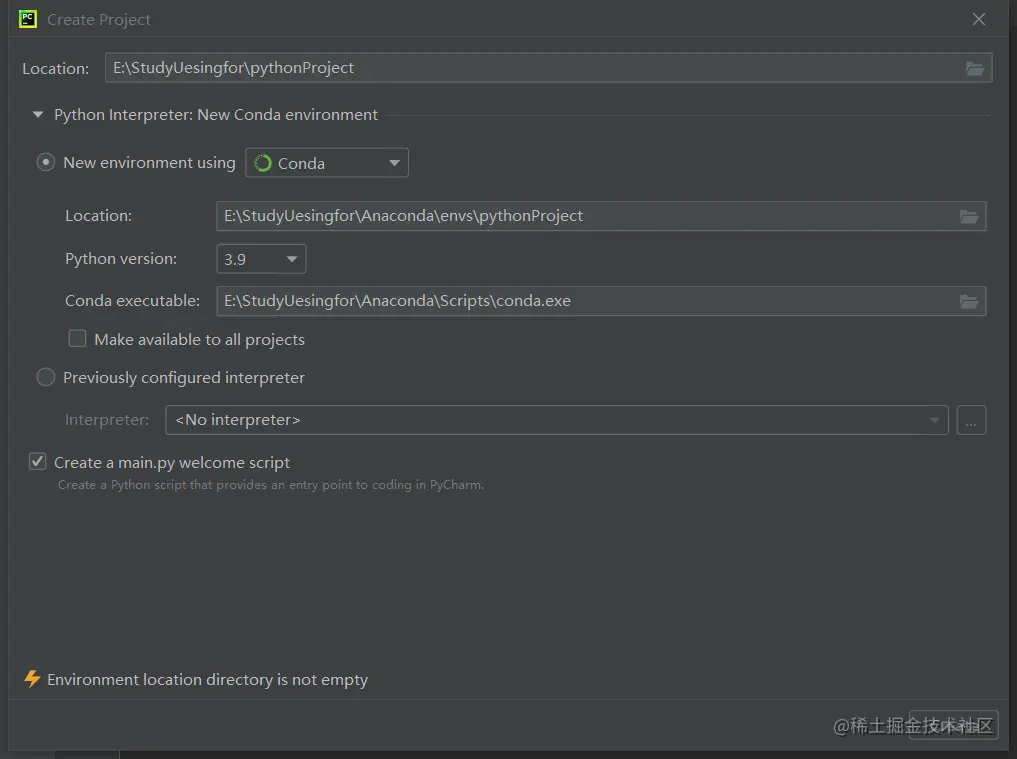The height and width of the screenshot is (759, 1017).
Task: Open the interpreter list with the ellipsis button
Action: click(x=971, y=420)
